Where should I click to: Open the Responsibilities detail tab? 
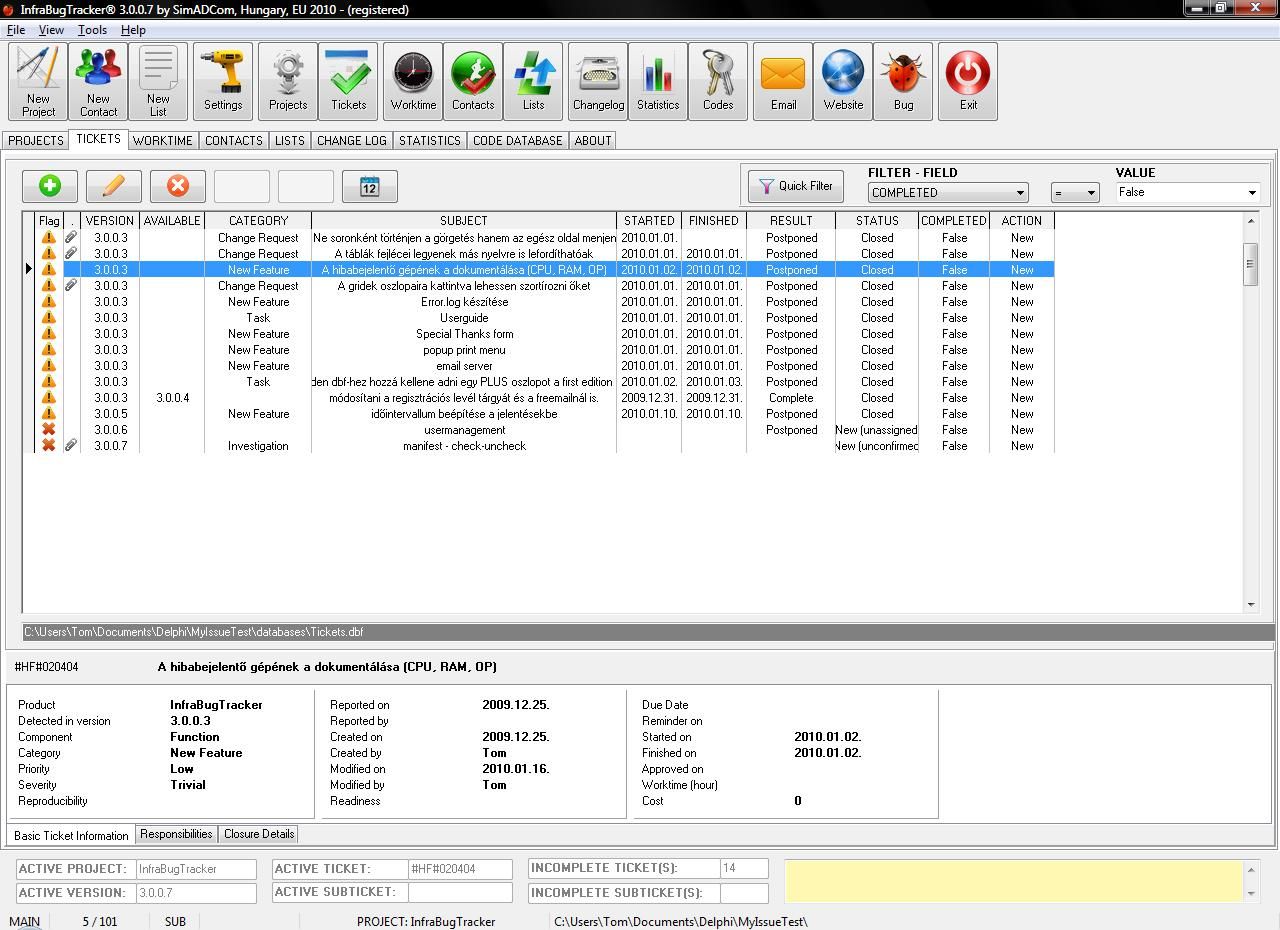[176, 834]
